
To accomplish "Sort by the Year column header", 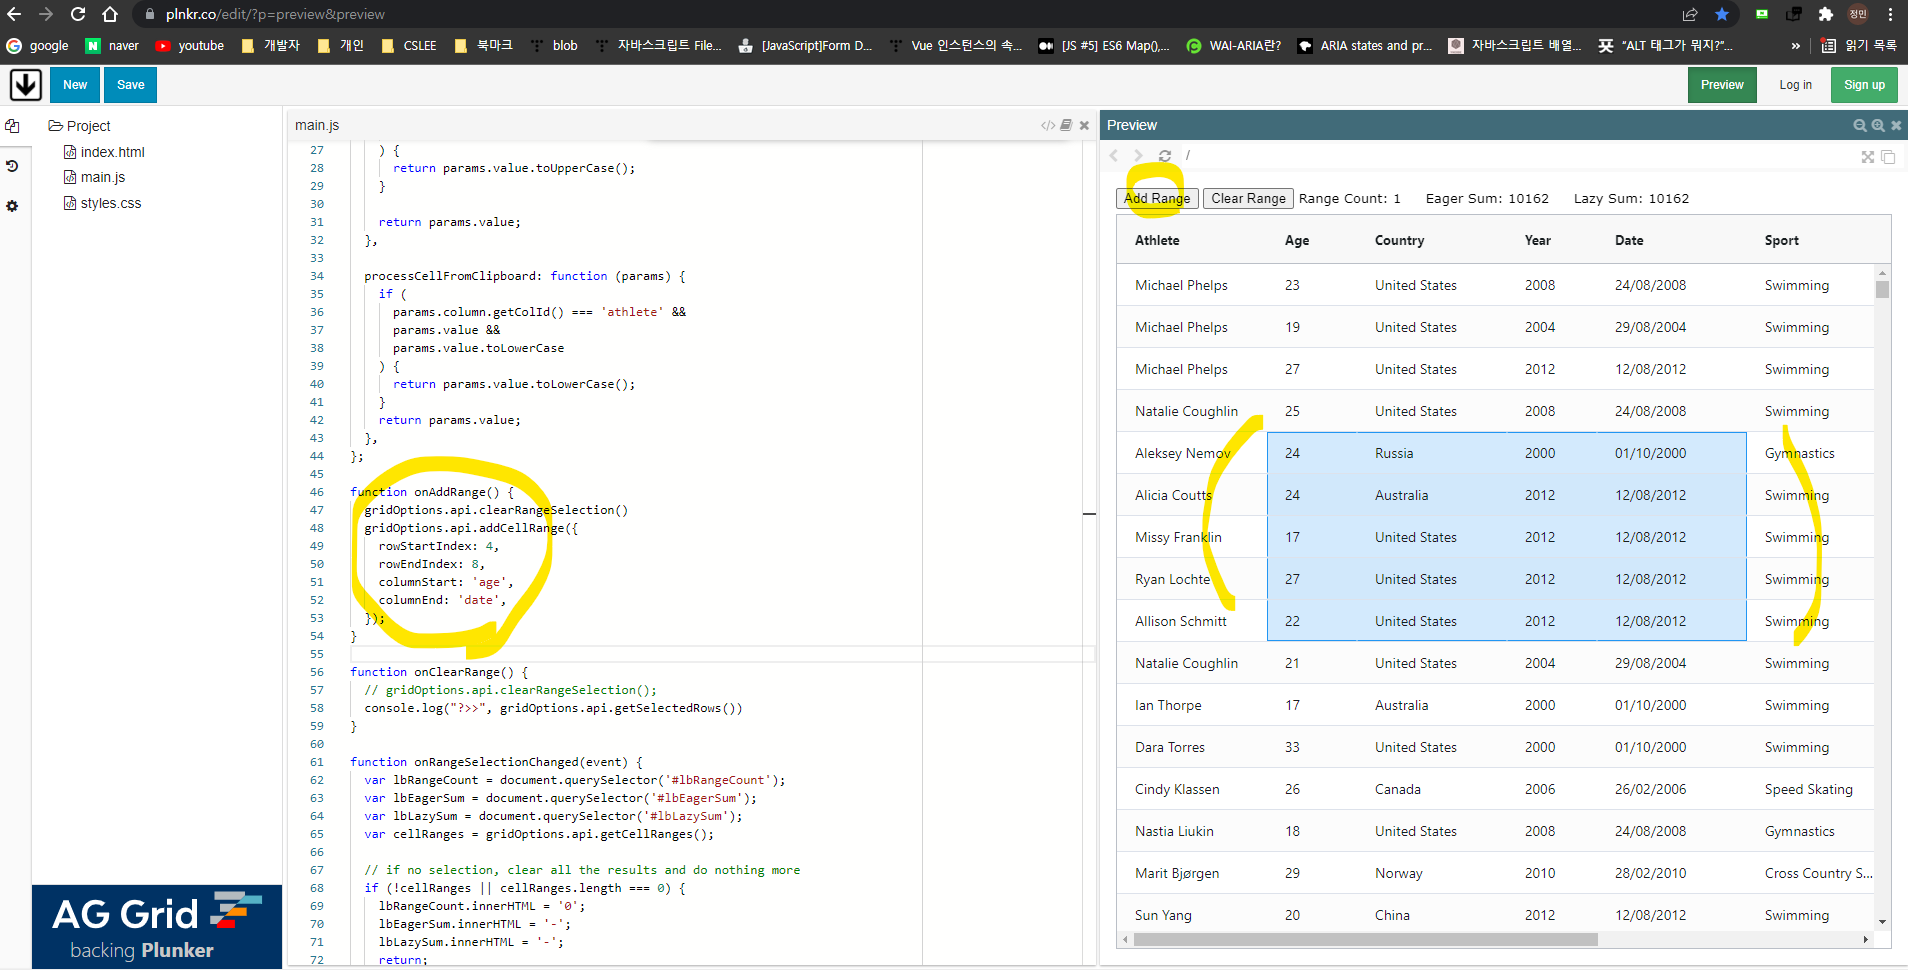I will pos(1538,240).
